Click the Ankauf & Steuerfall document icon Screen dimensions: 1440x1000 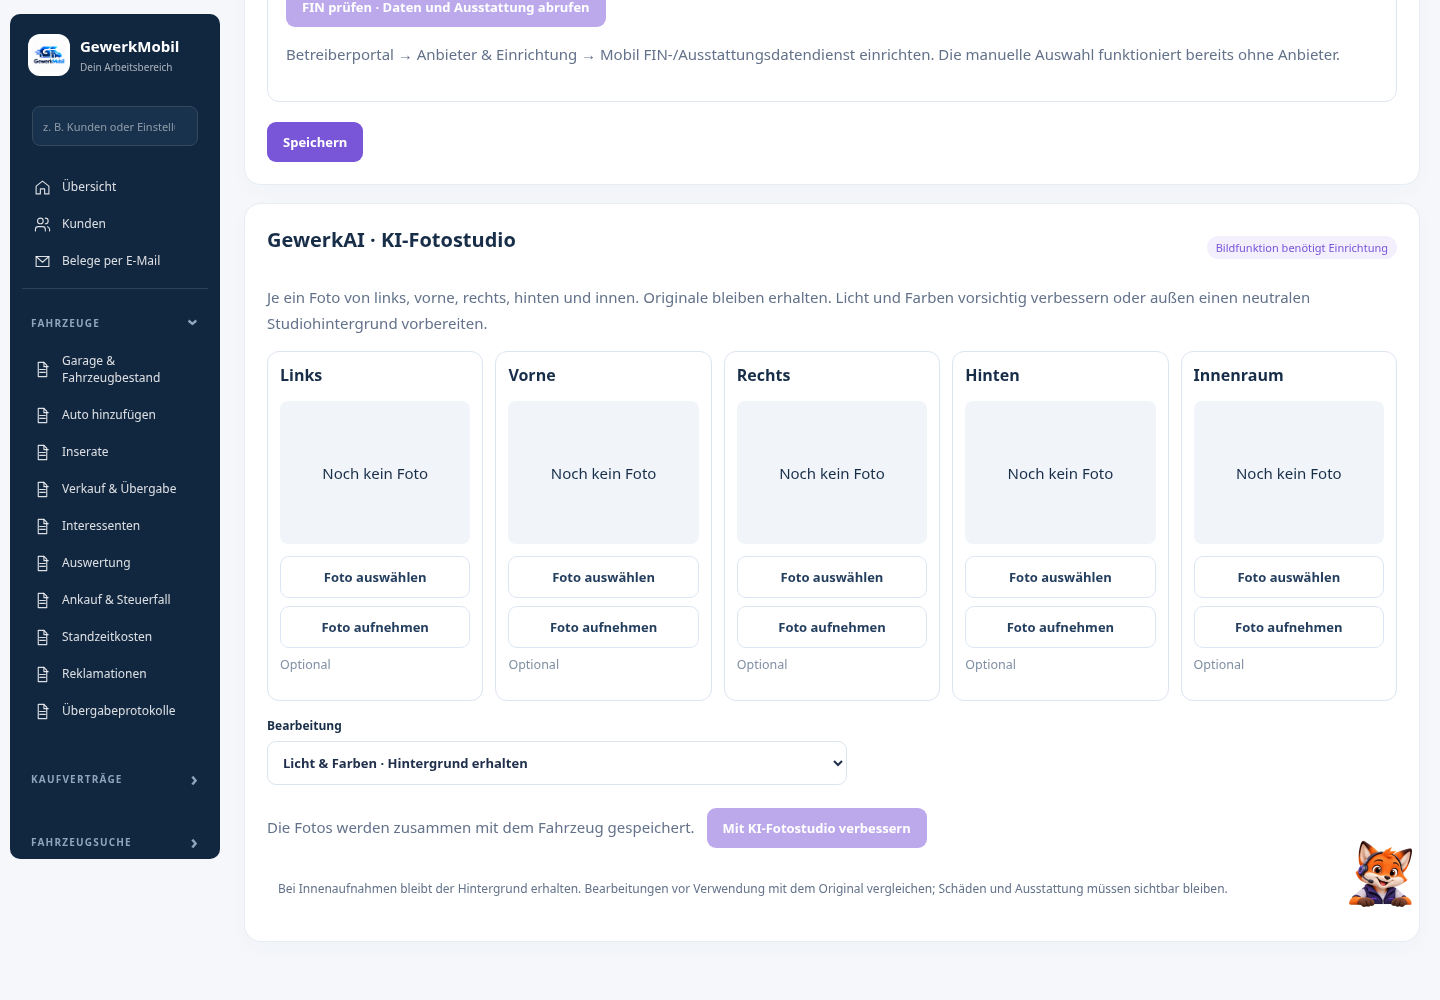coord(42,600)
